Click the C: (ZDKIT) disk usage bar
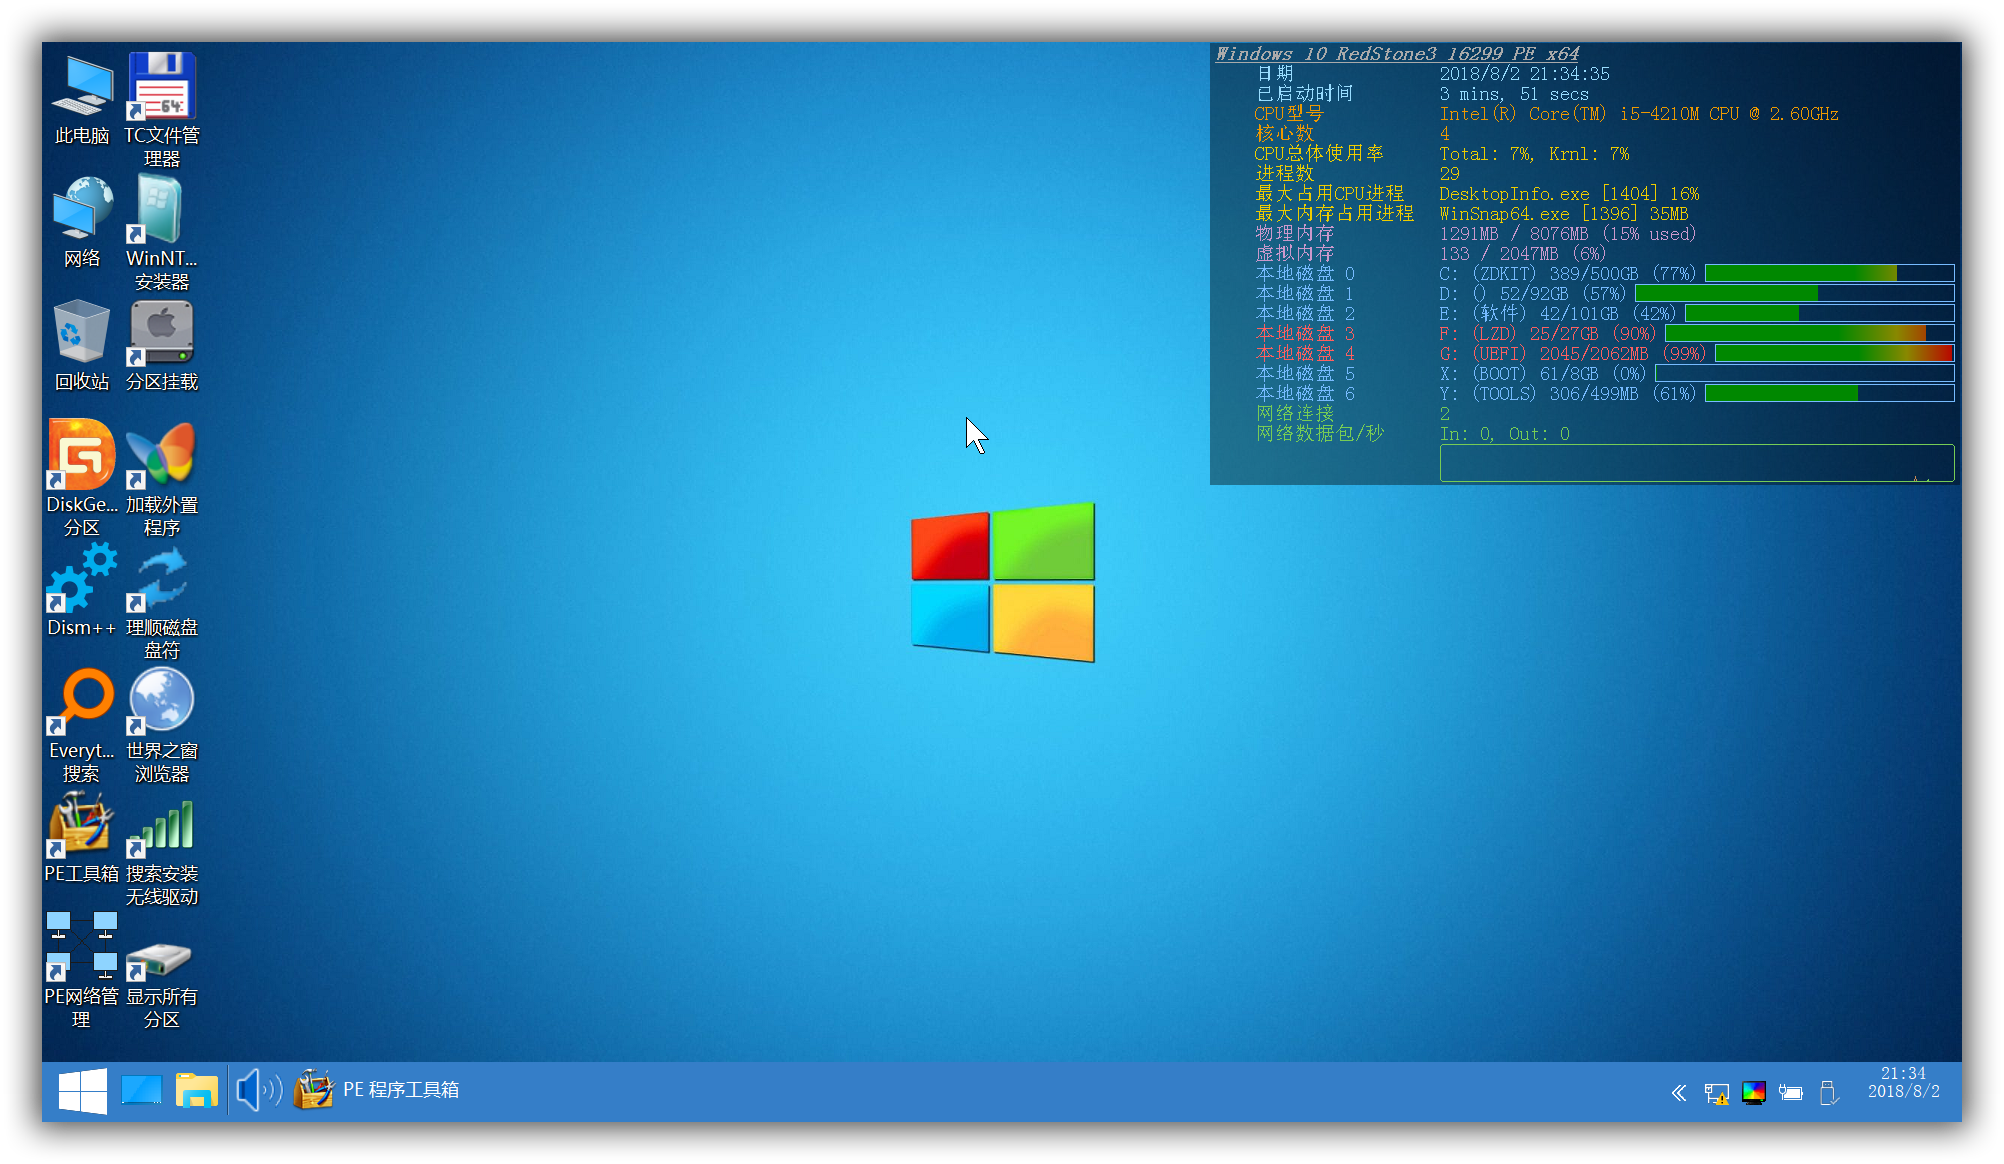 pos(1829,273)
